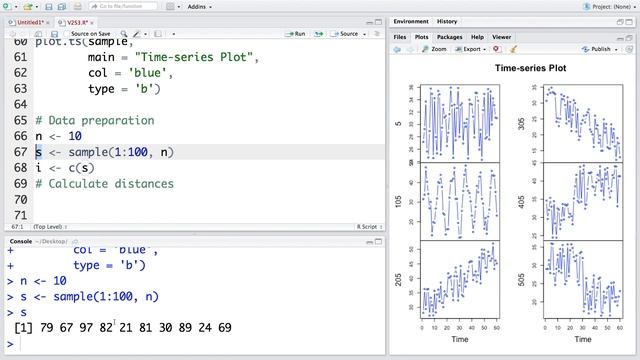Image resolution: width=640 pixels, height=360 pixels.
Task: Click the '# Calculate distances' comment on line 69
Action: tap(104, 184)
